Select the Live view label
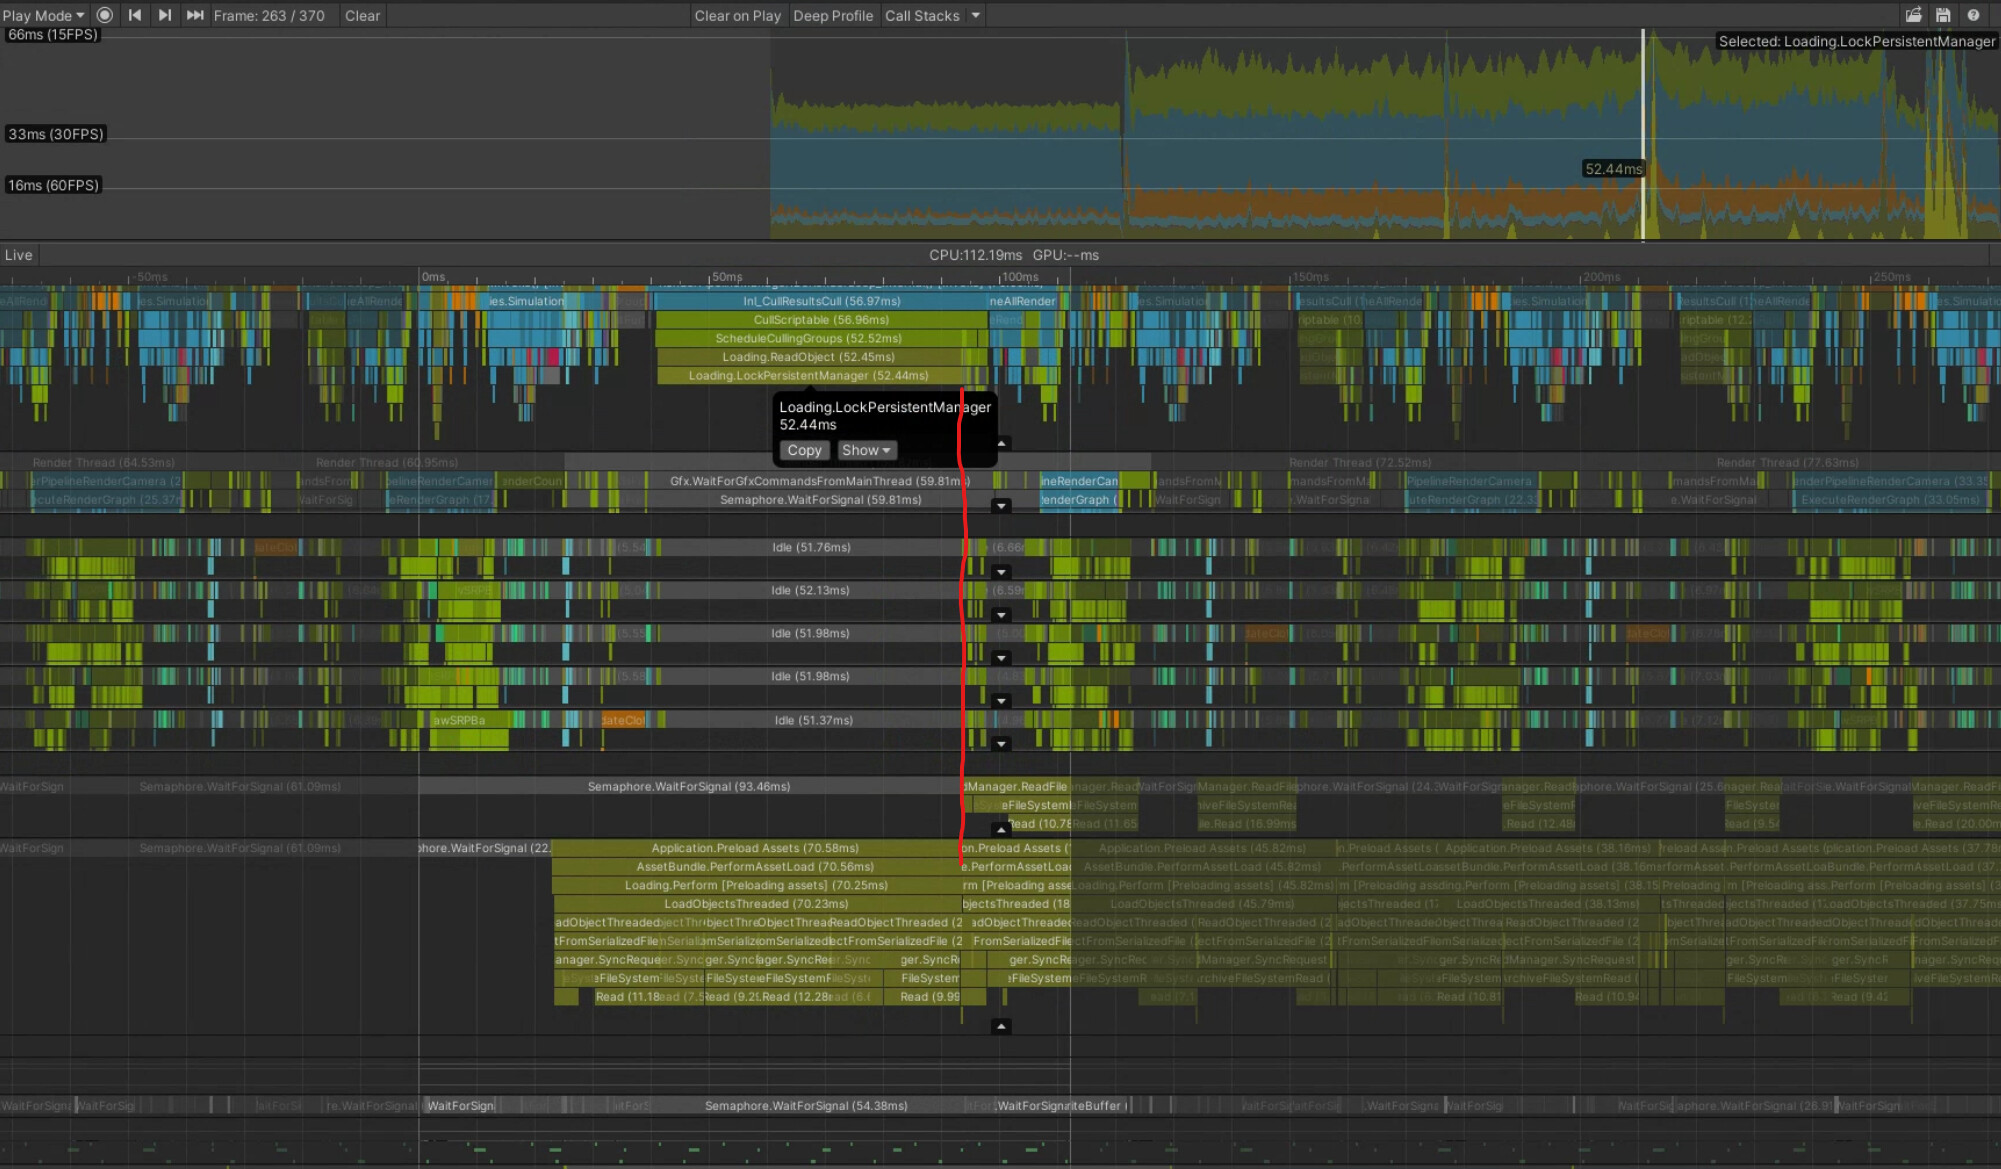 point(18,255)
